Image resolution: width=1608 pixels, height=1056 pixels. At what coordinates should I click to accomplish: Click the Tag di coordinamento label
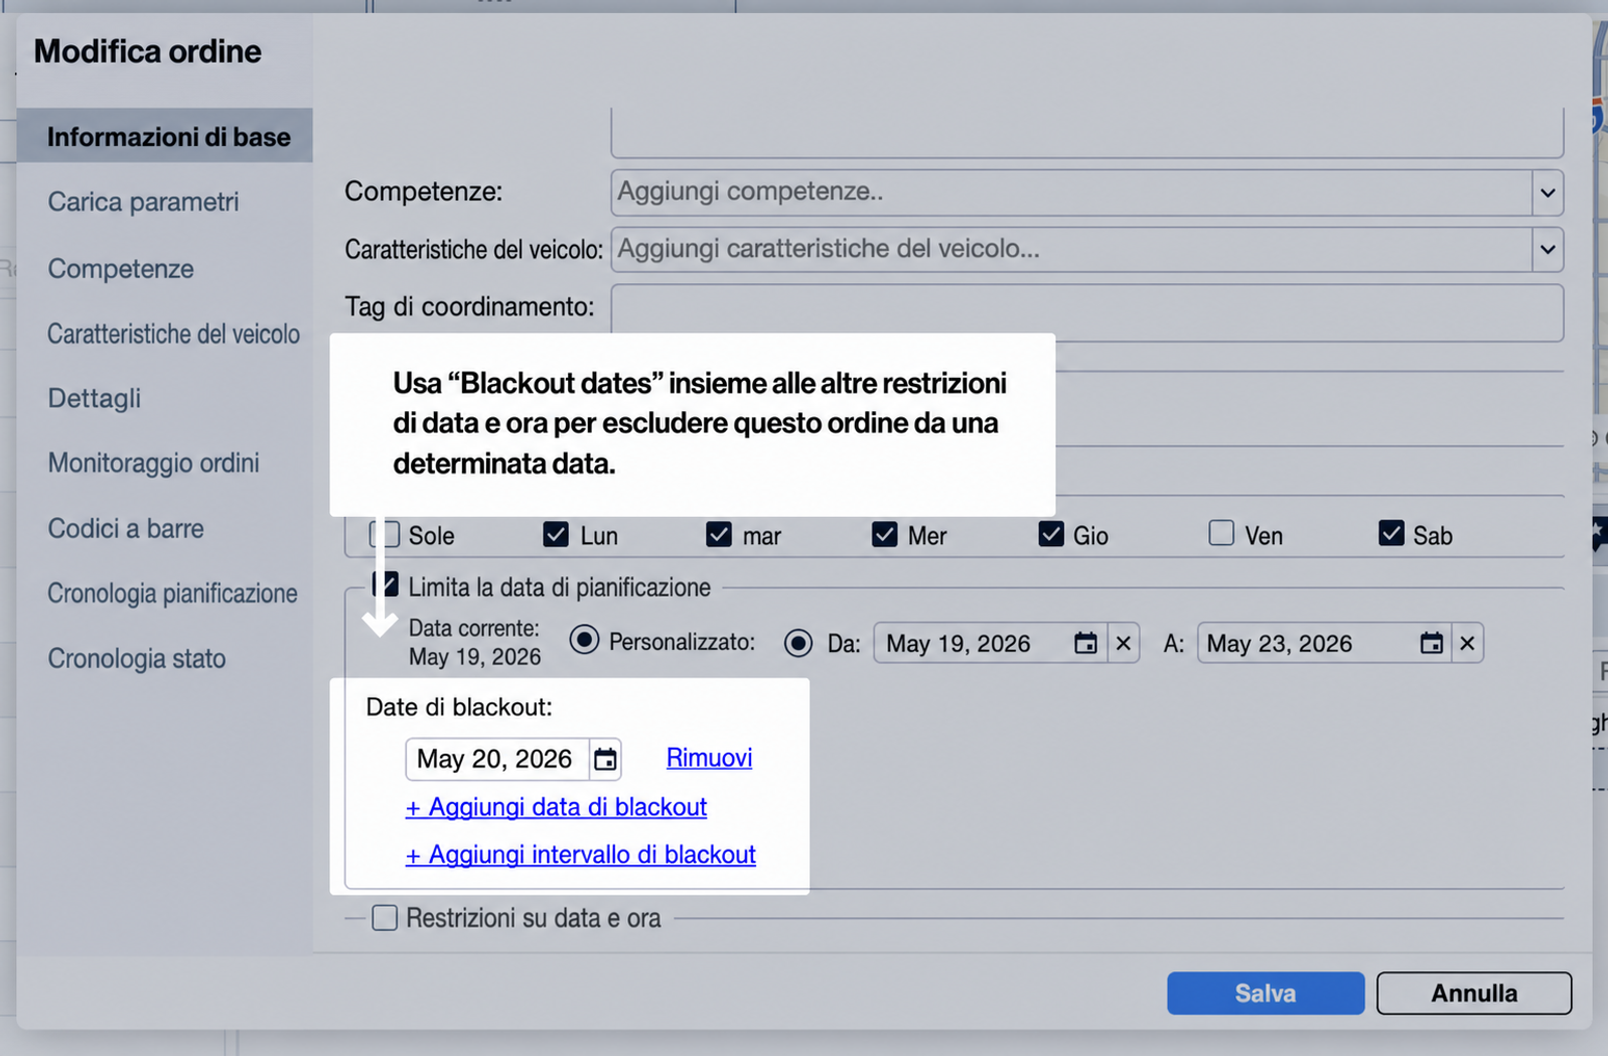click(469, 306)
